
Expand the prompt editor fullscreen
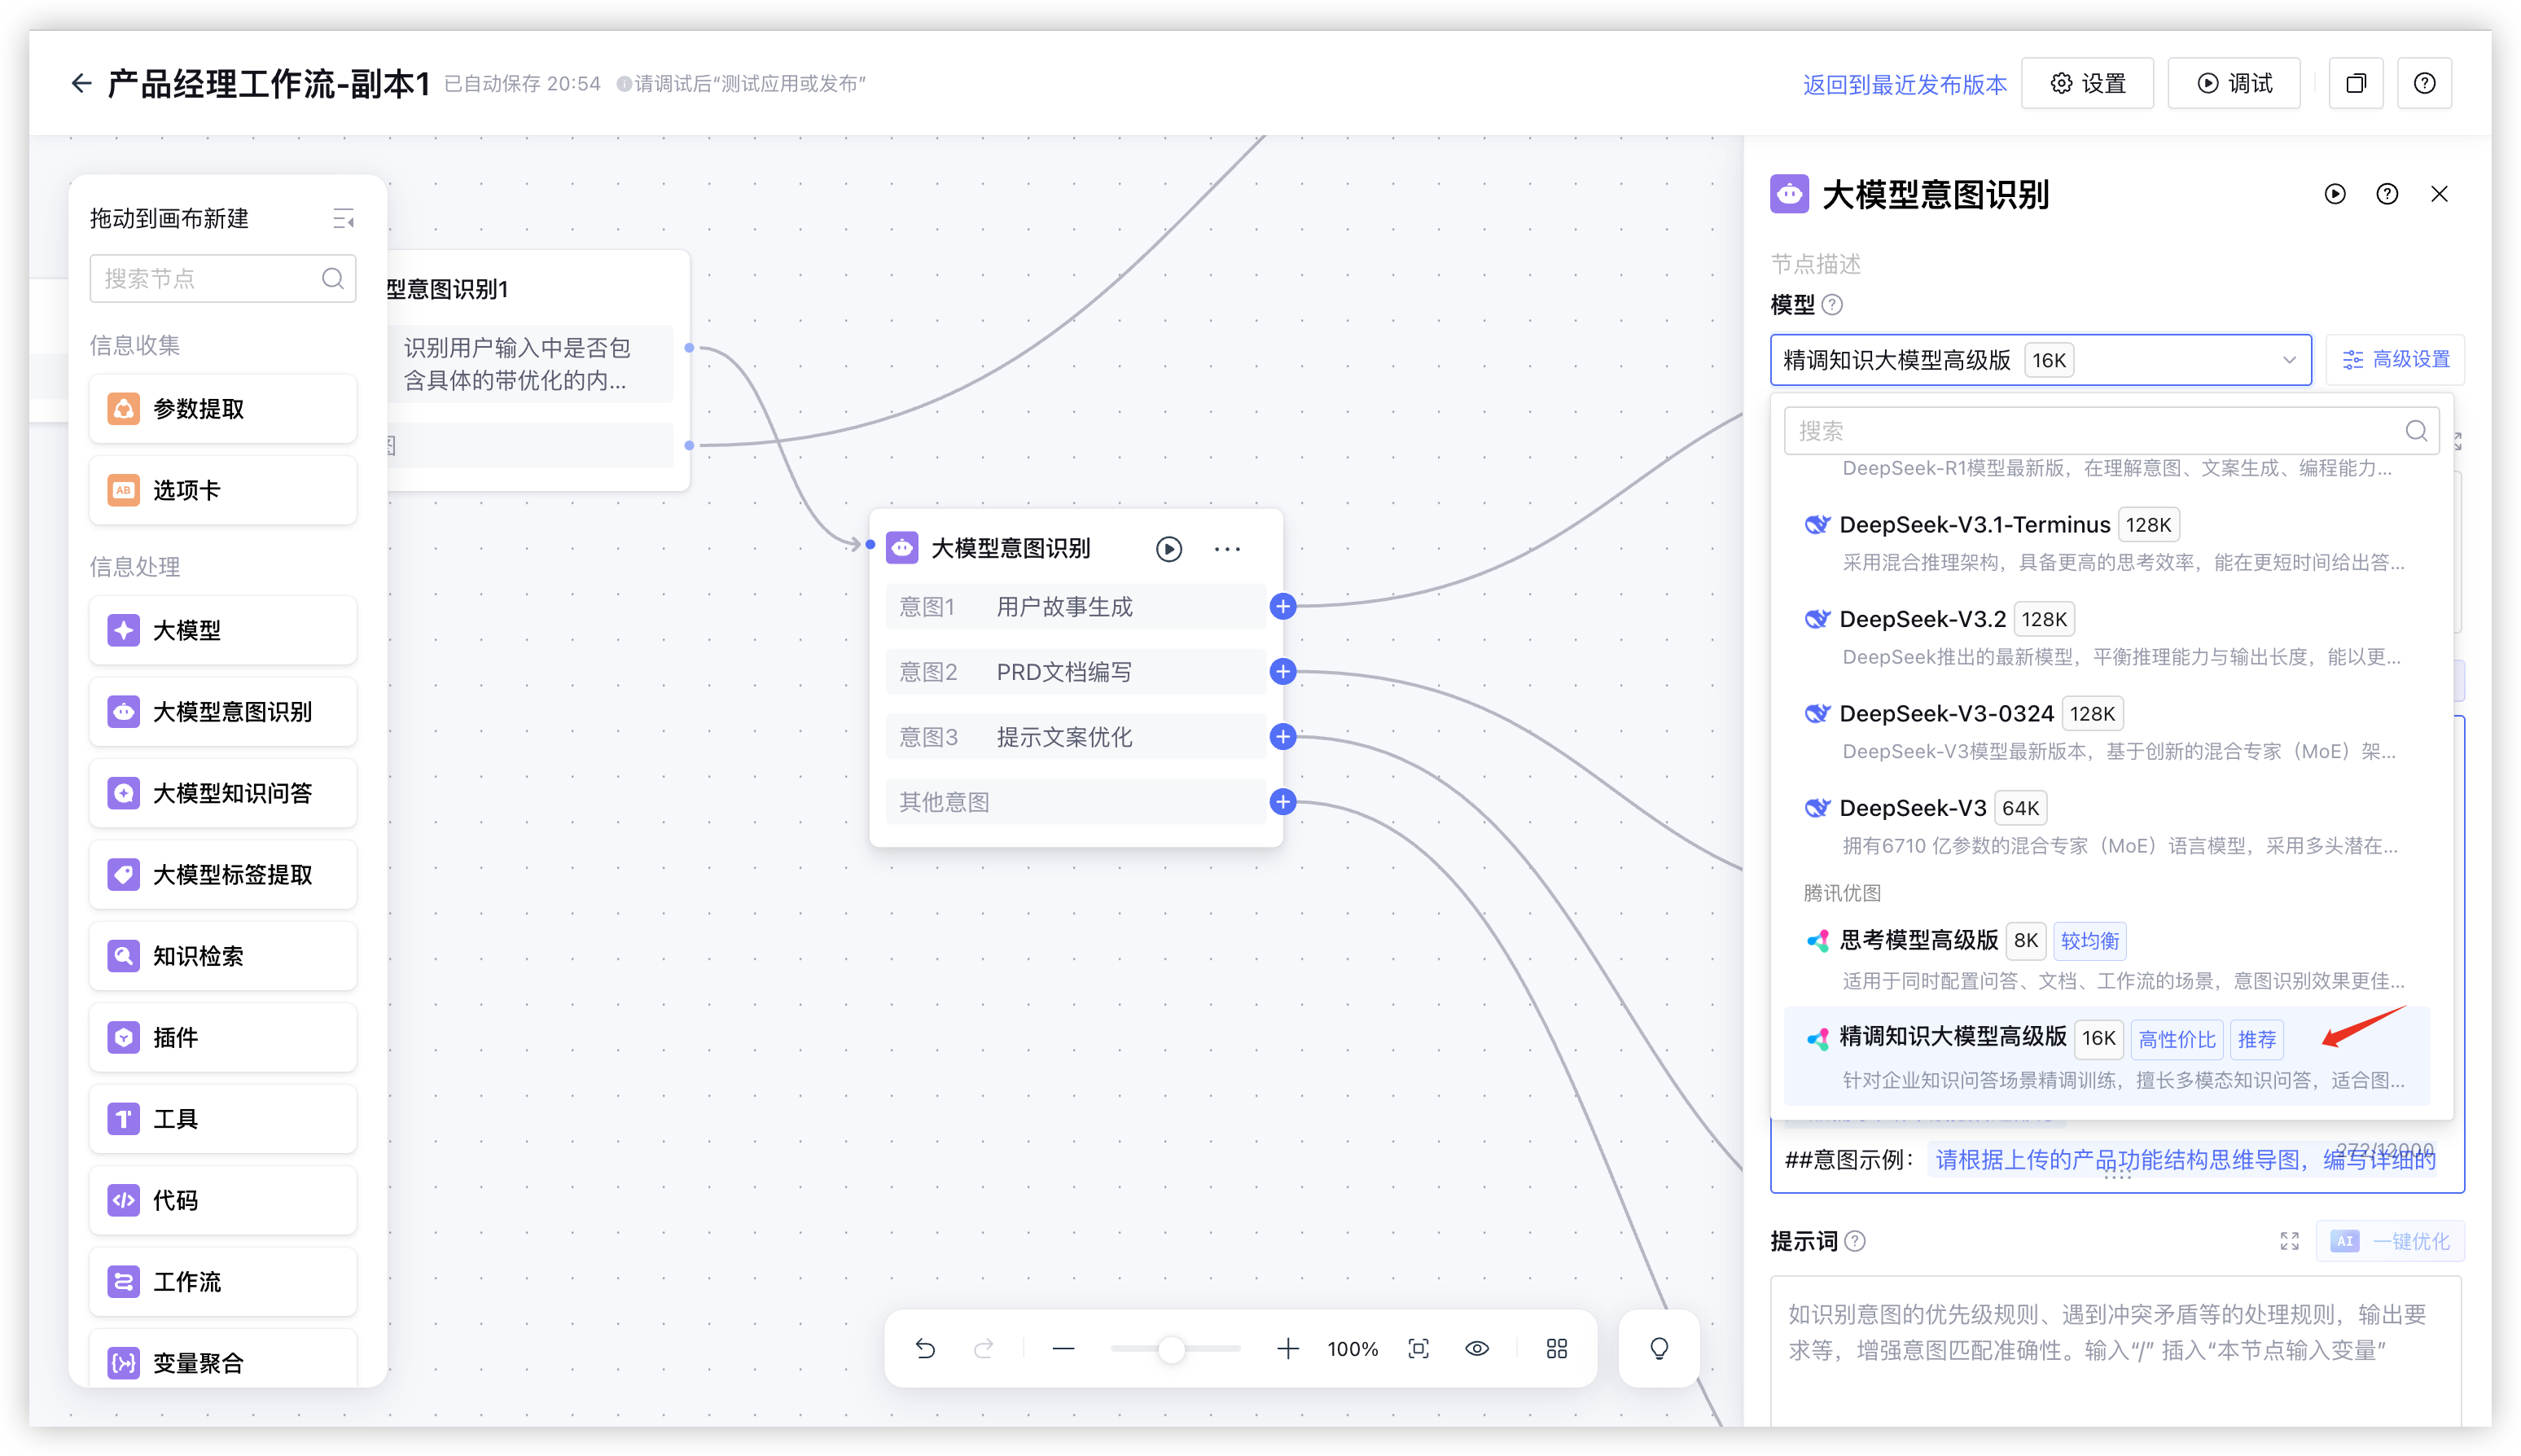(x=2289, y=1241)
